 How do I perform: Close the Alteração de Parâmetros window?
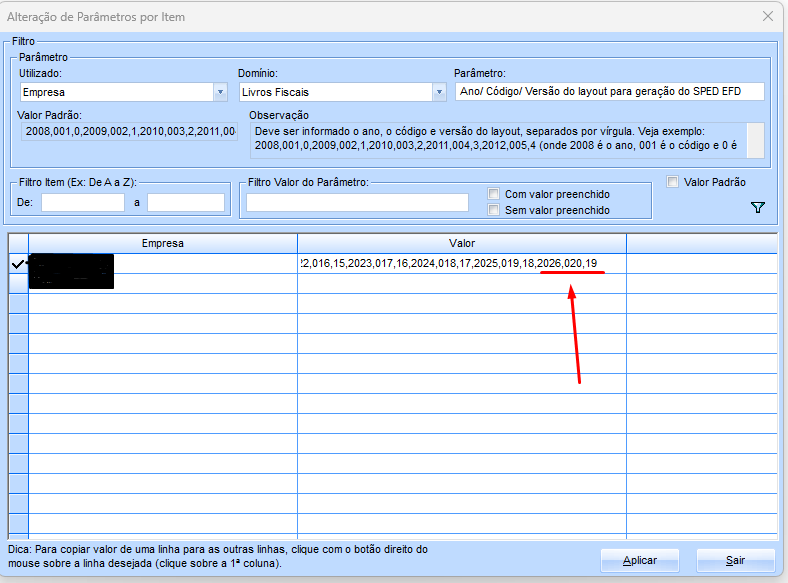768,17
